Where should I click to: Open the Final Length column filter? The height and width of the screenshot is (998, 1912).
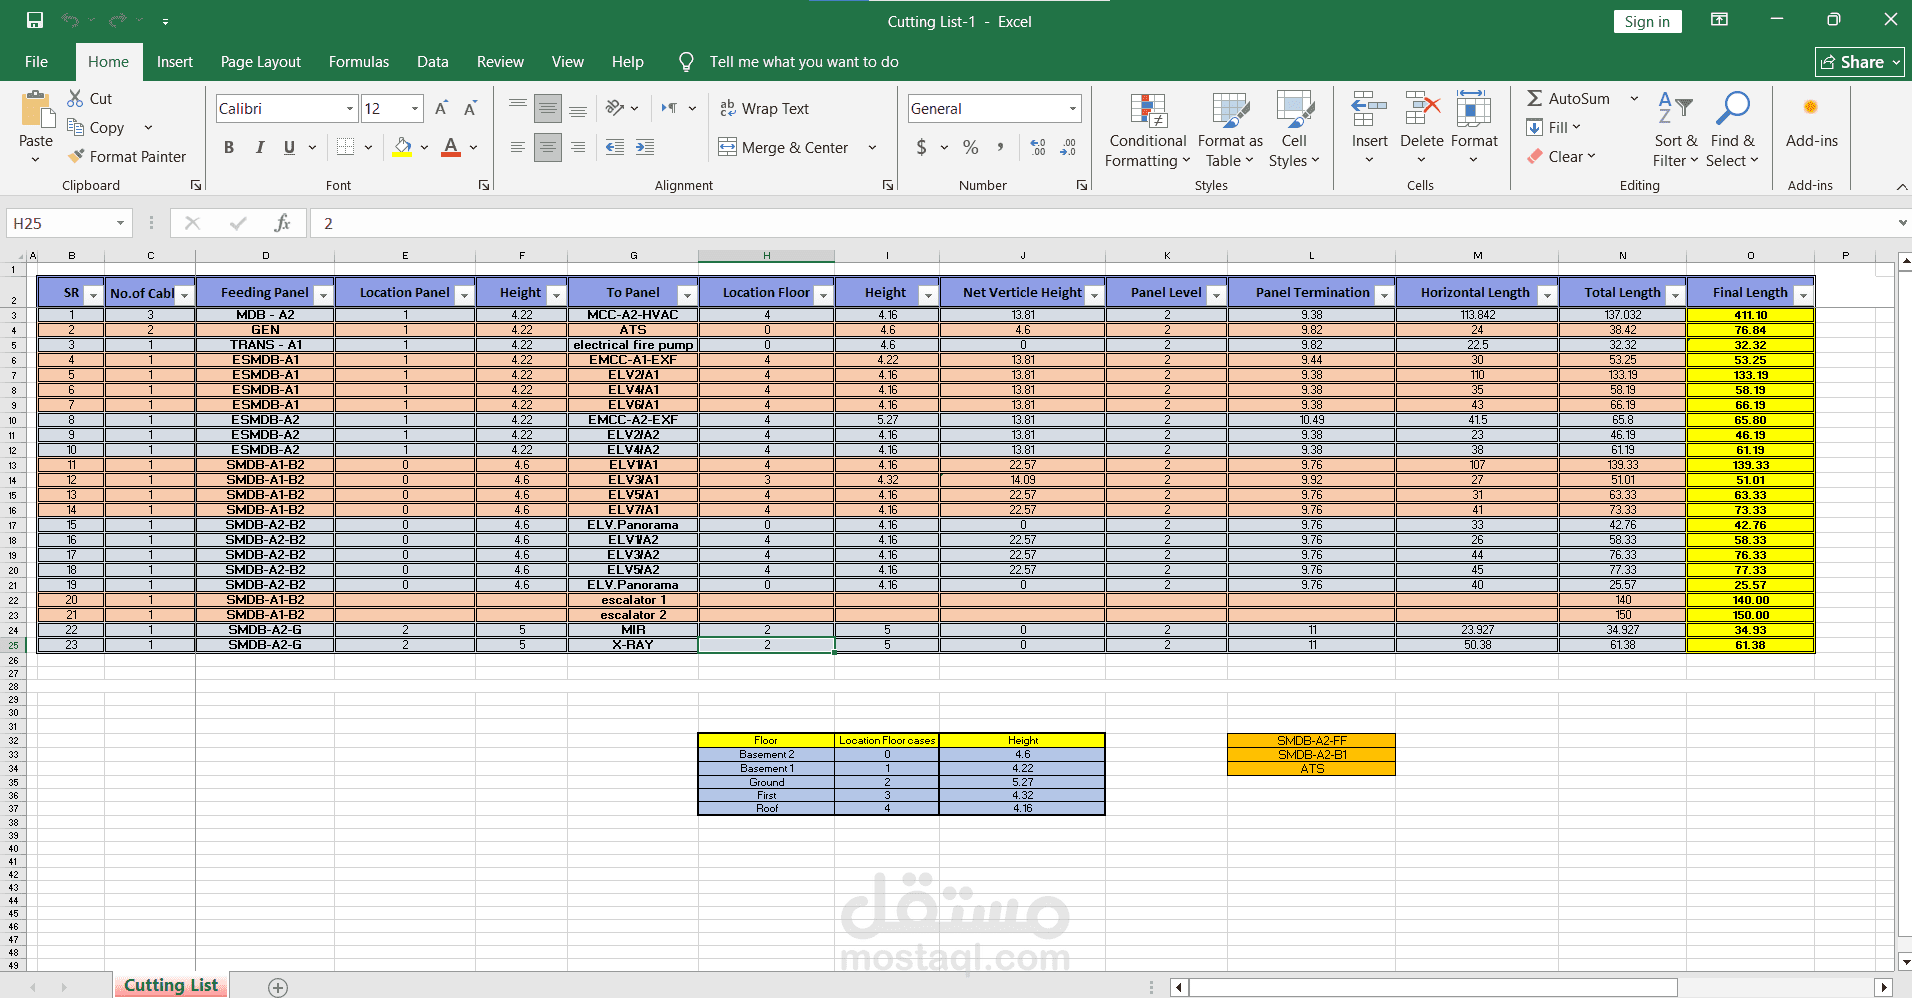[x=1803, y=294]
